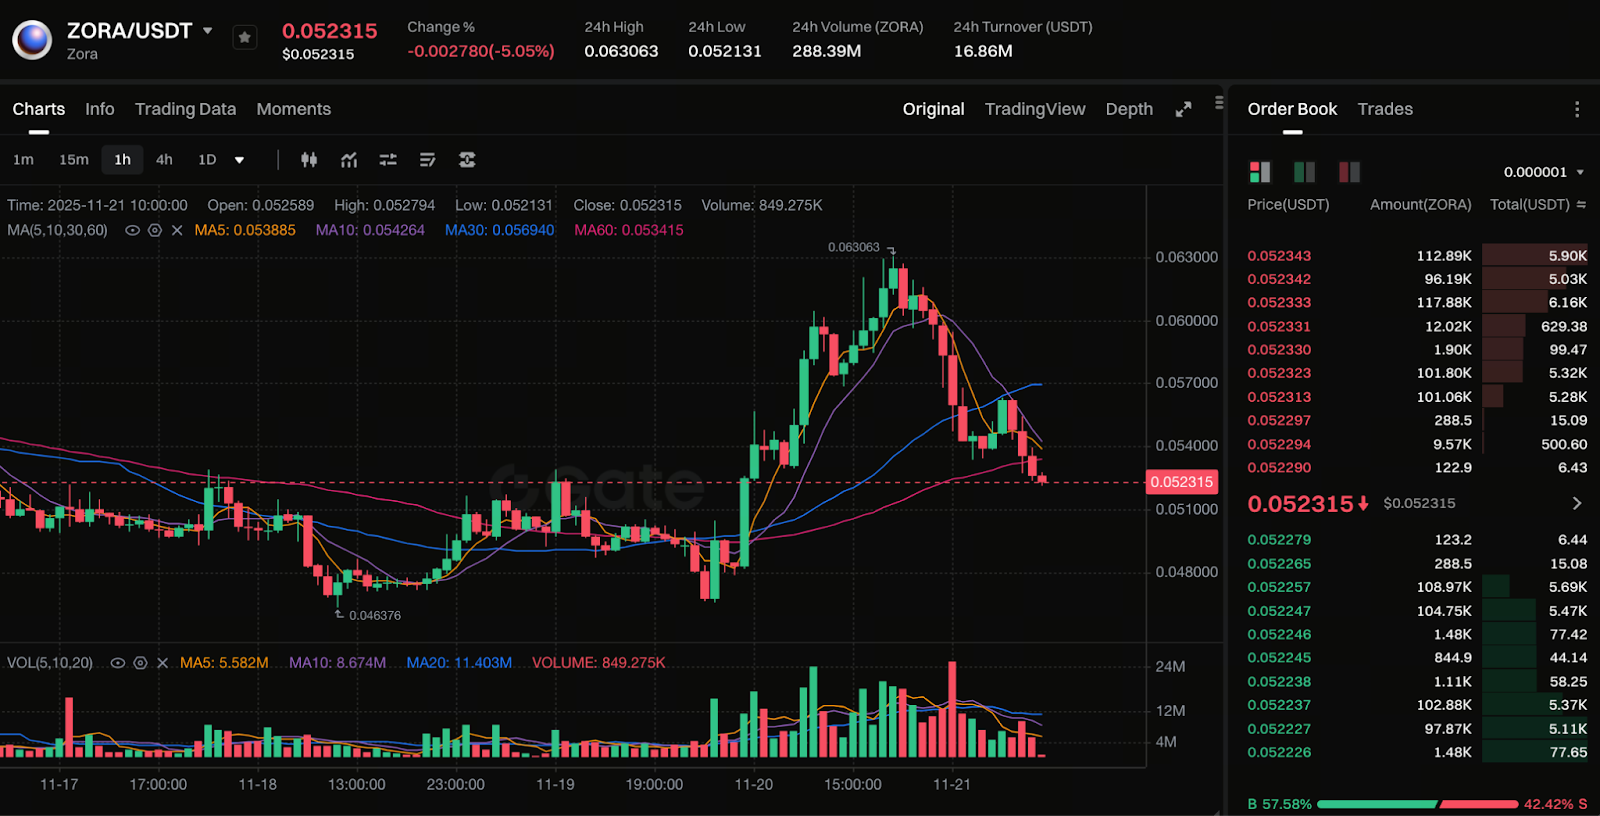
Task: Switch chart mode to TradingView
Action: [x=1035, y=109]
